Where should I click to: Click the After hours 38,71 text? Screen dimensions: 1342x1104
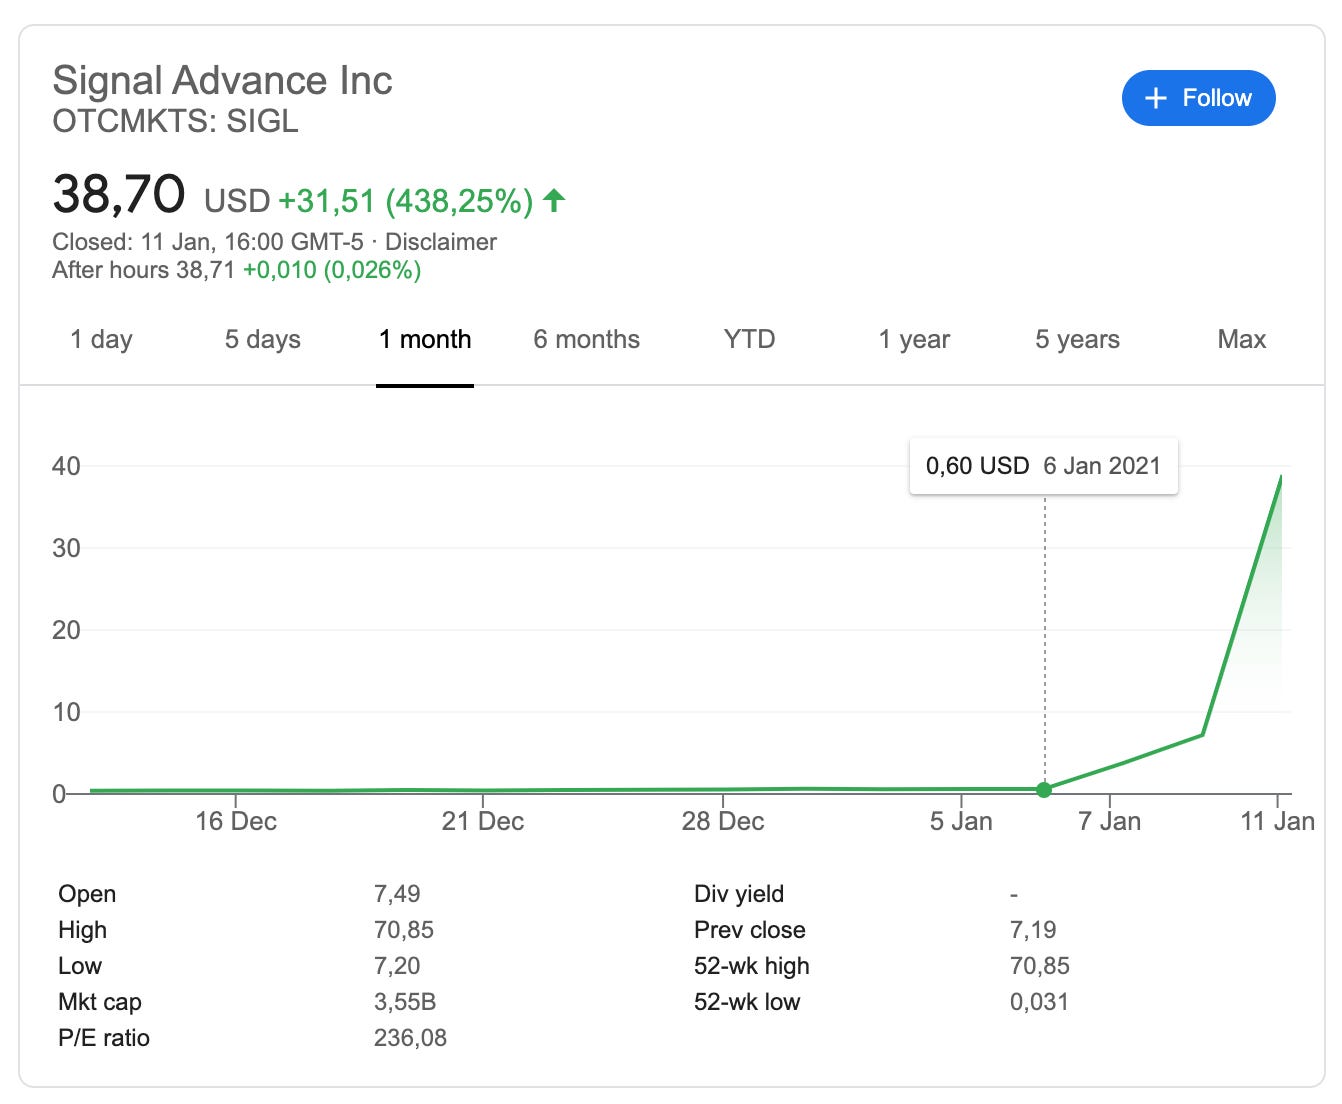coord(144,270)
